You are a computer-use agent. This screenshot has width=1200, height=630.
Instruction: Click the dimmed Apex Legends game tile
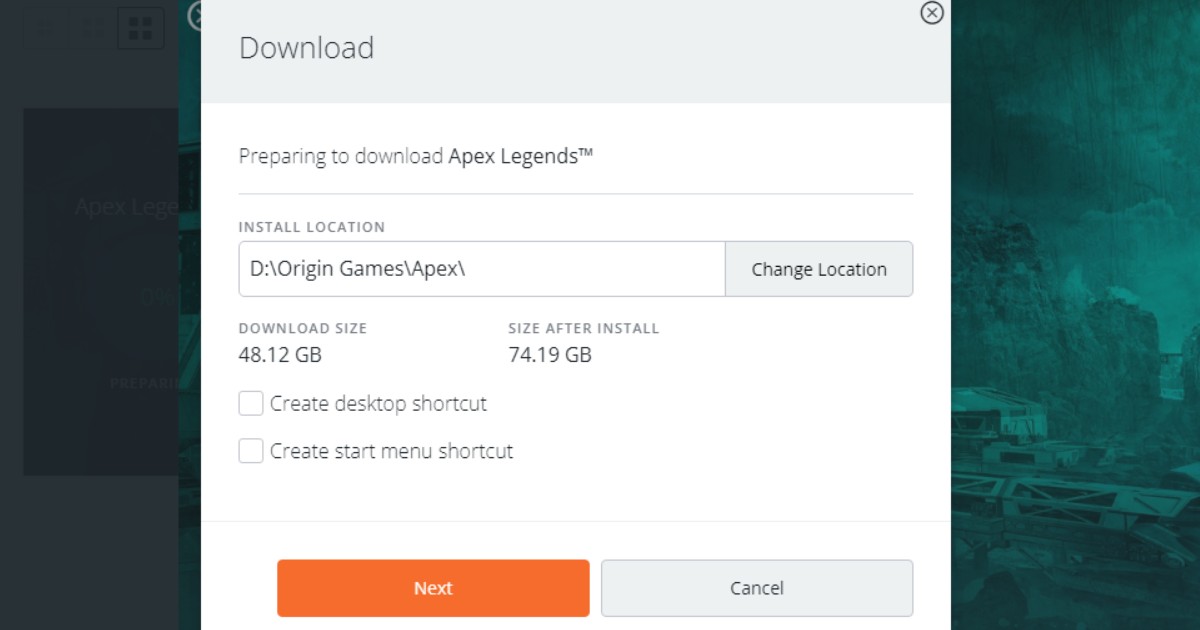100,290
